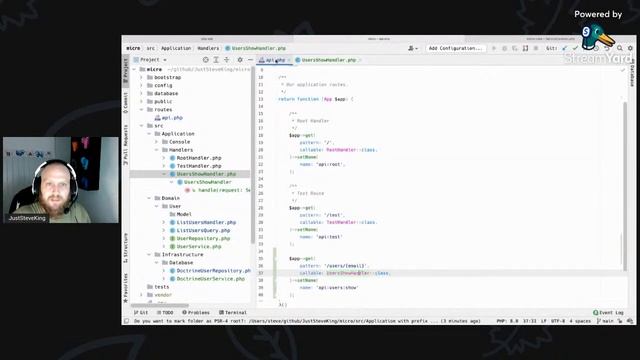Open the Commit tool window side tab
This screenshot has height=360, width=640.
click(126, 103)
